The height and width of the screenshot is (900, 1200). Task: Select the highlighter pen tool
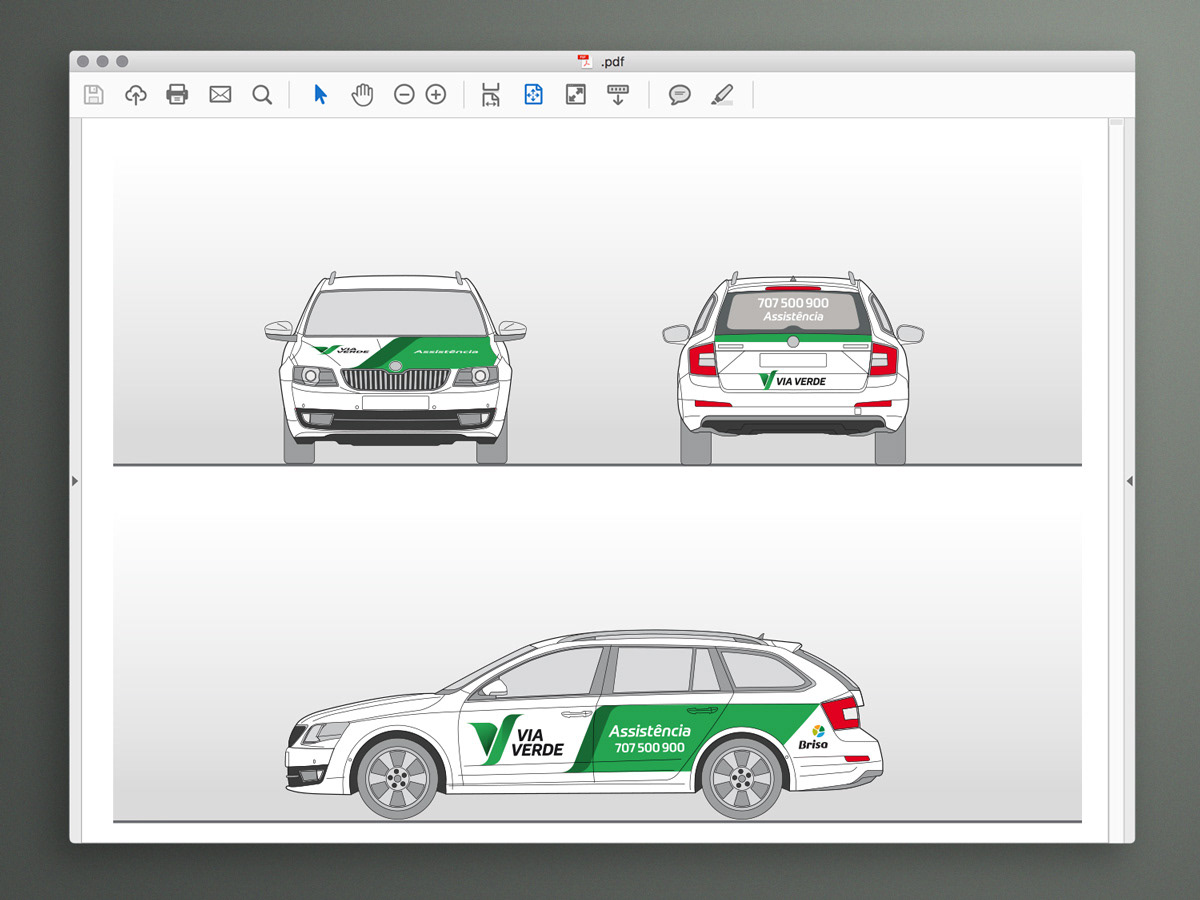click(x=722, y=95)
